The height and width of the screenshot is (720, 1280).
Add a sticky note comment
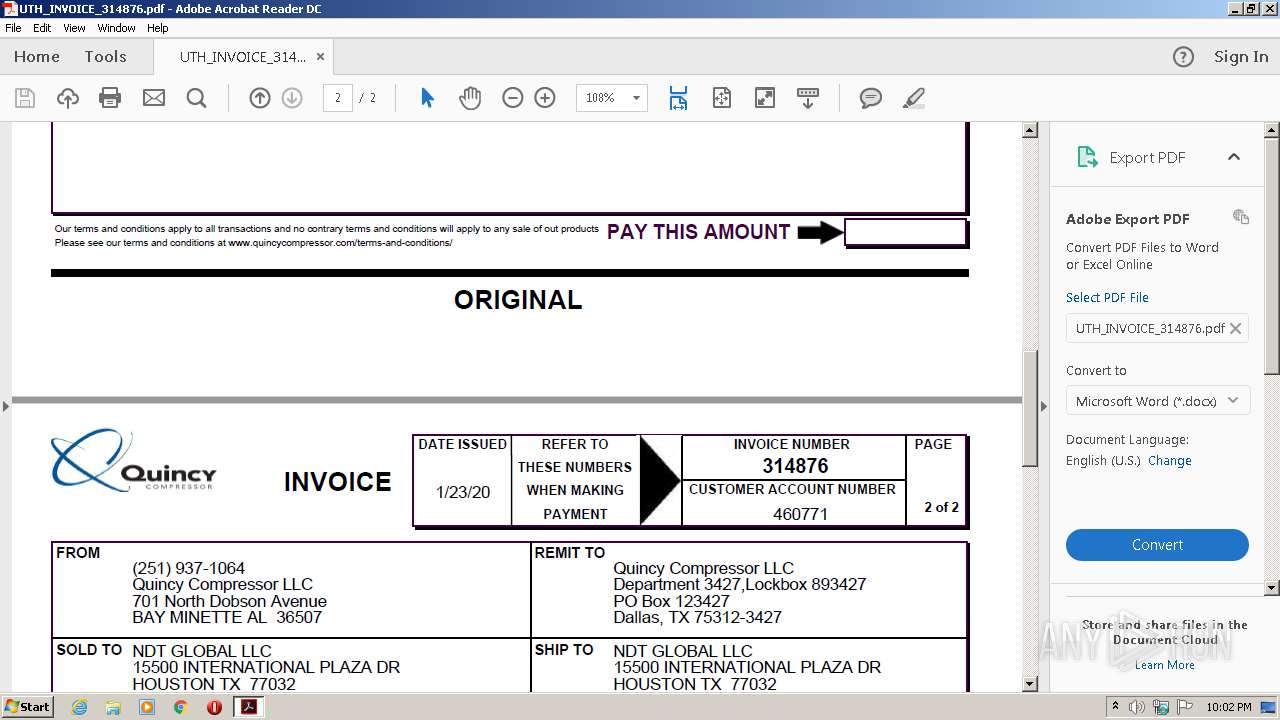click(871, 98)
